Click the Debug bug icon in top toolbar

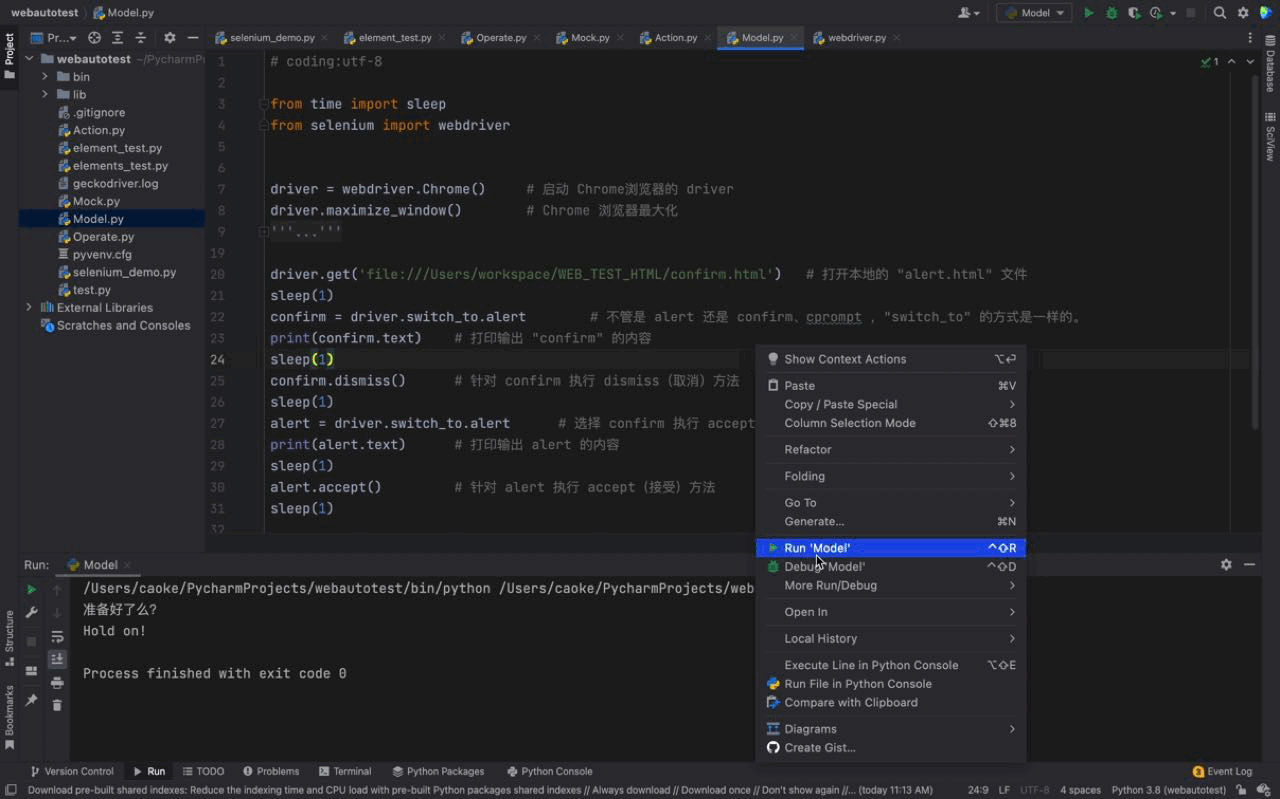point(1112,13)
